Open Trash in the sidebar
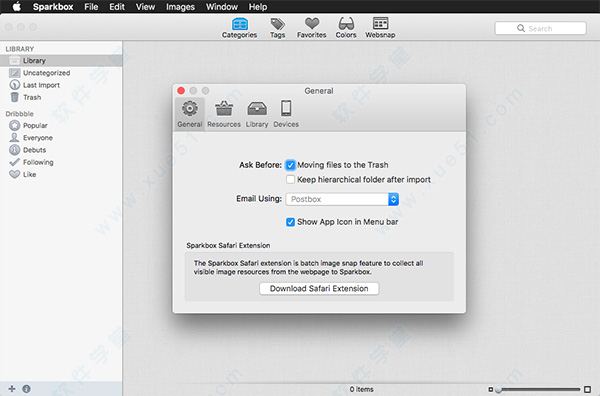600x396 pixels. click(x=61, y=97)
